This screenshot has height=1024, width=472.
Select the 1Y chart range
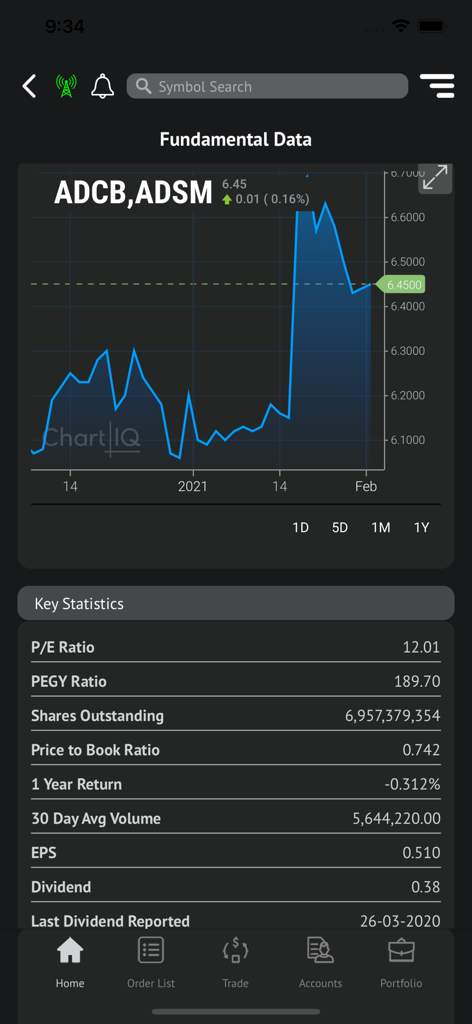tap(422, 528)
